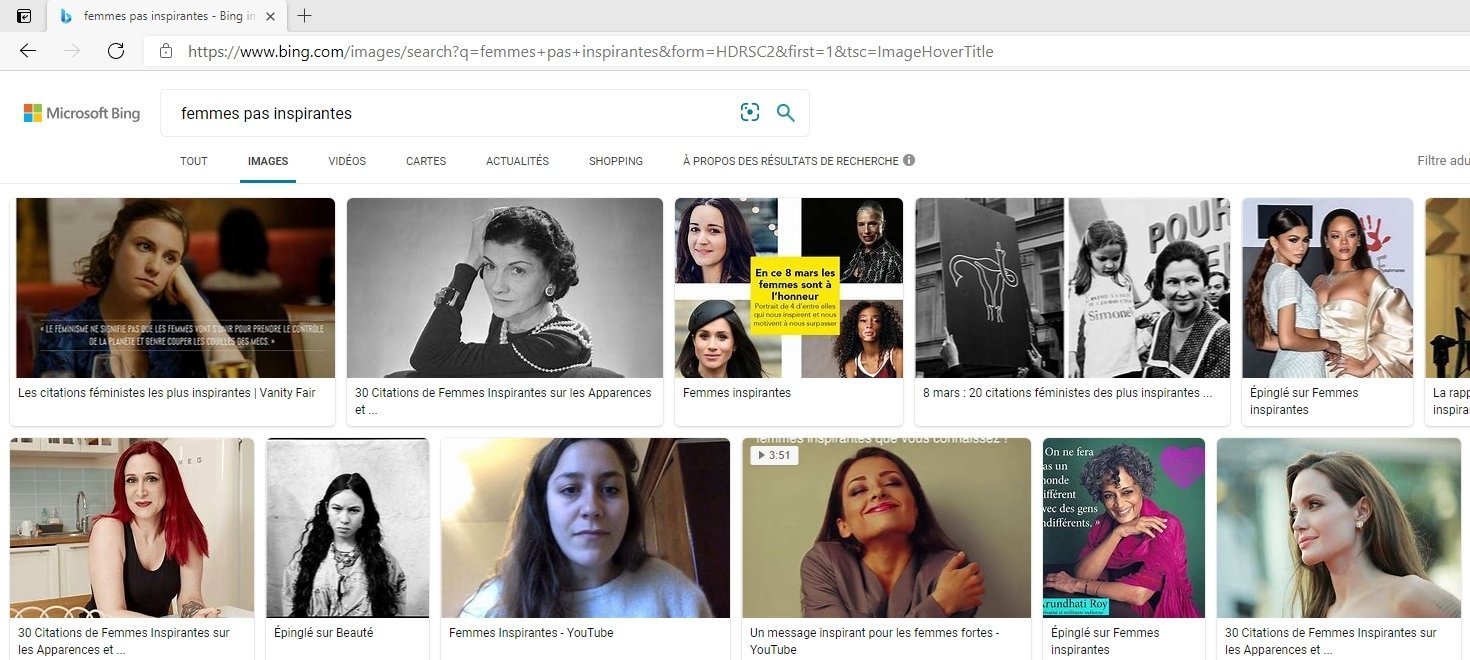Click the site lock icon in address bar
This screenshot has width=1470, height=660.
(x=166, y=51)
